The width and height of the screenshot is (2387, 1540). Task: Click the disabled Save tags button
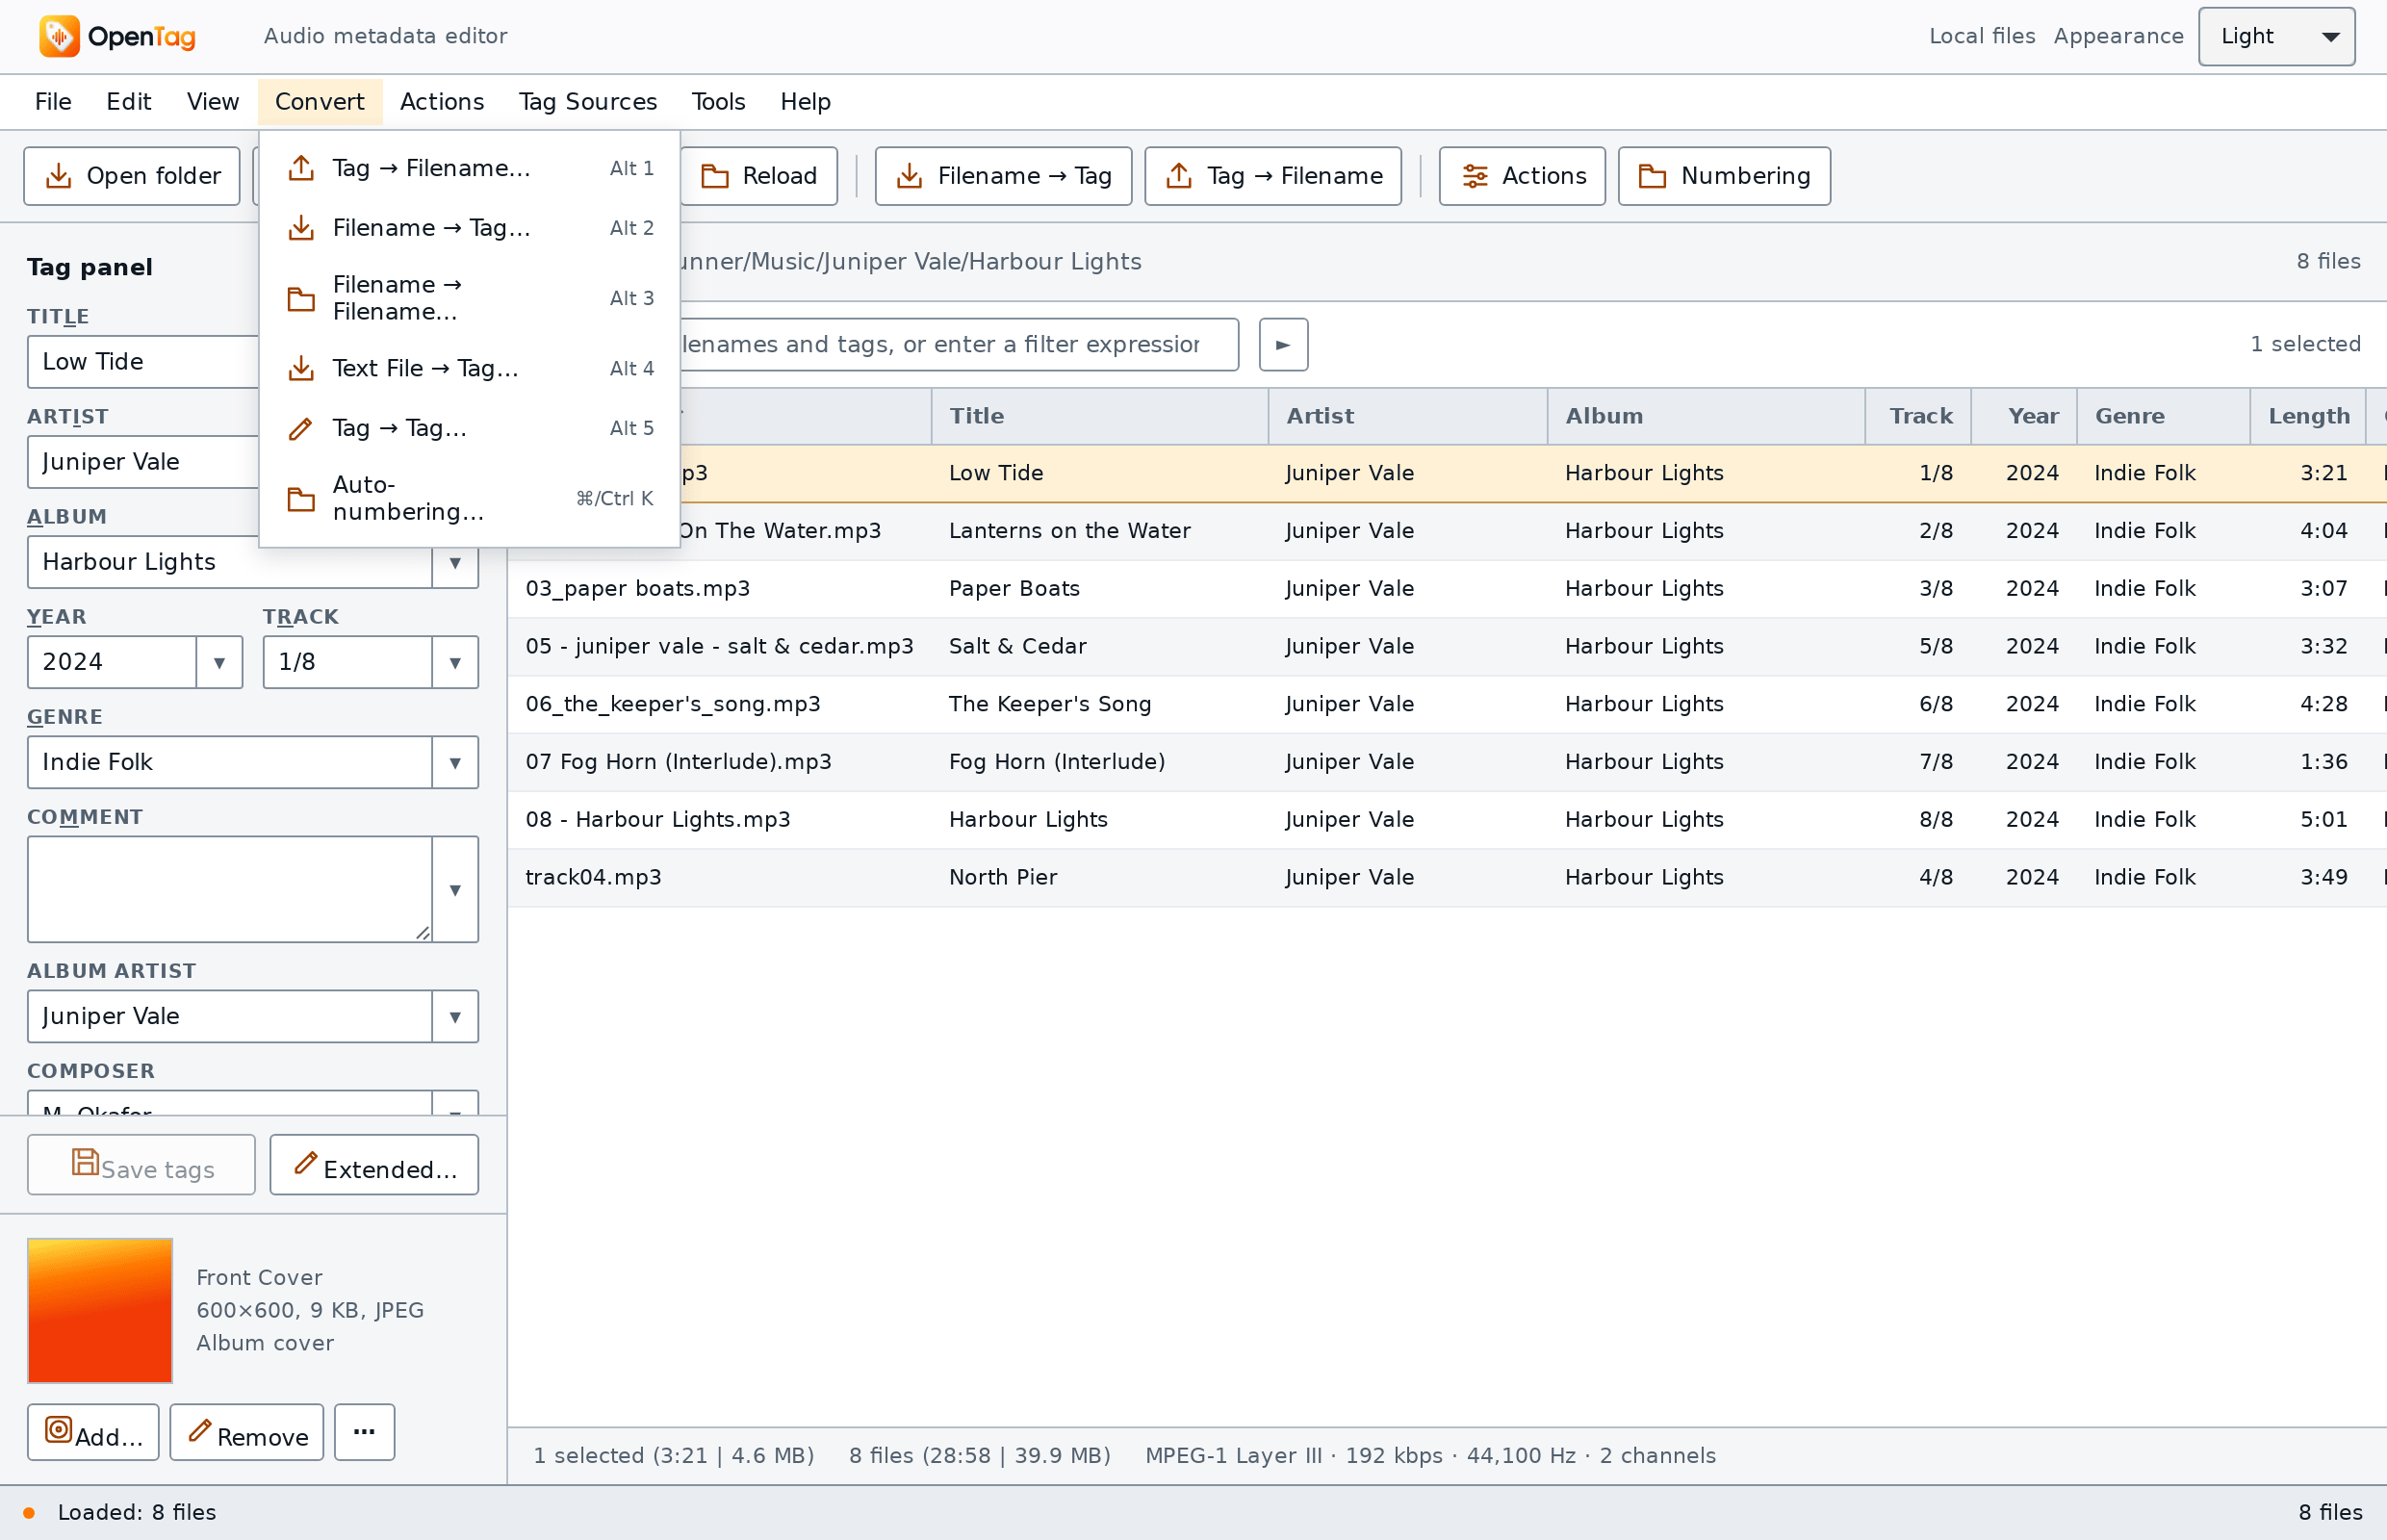(x=141, y=1164)
